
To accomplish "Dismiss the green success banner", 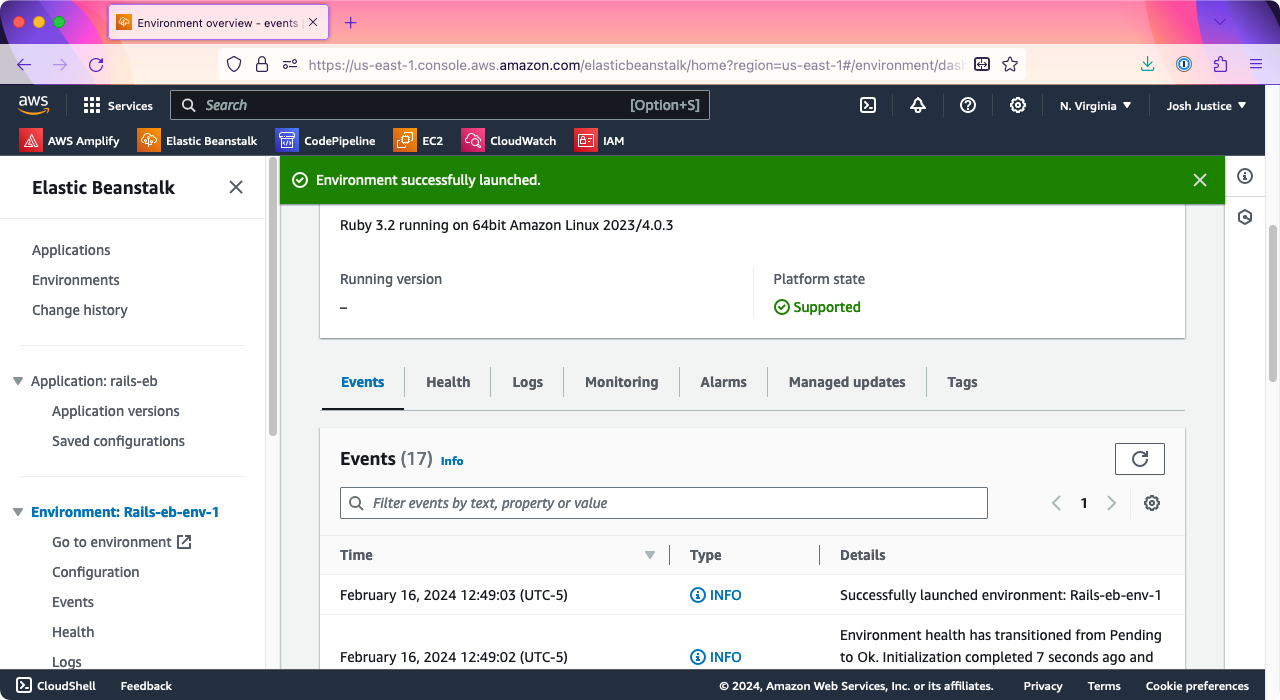I will (x=1200, y=180).
